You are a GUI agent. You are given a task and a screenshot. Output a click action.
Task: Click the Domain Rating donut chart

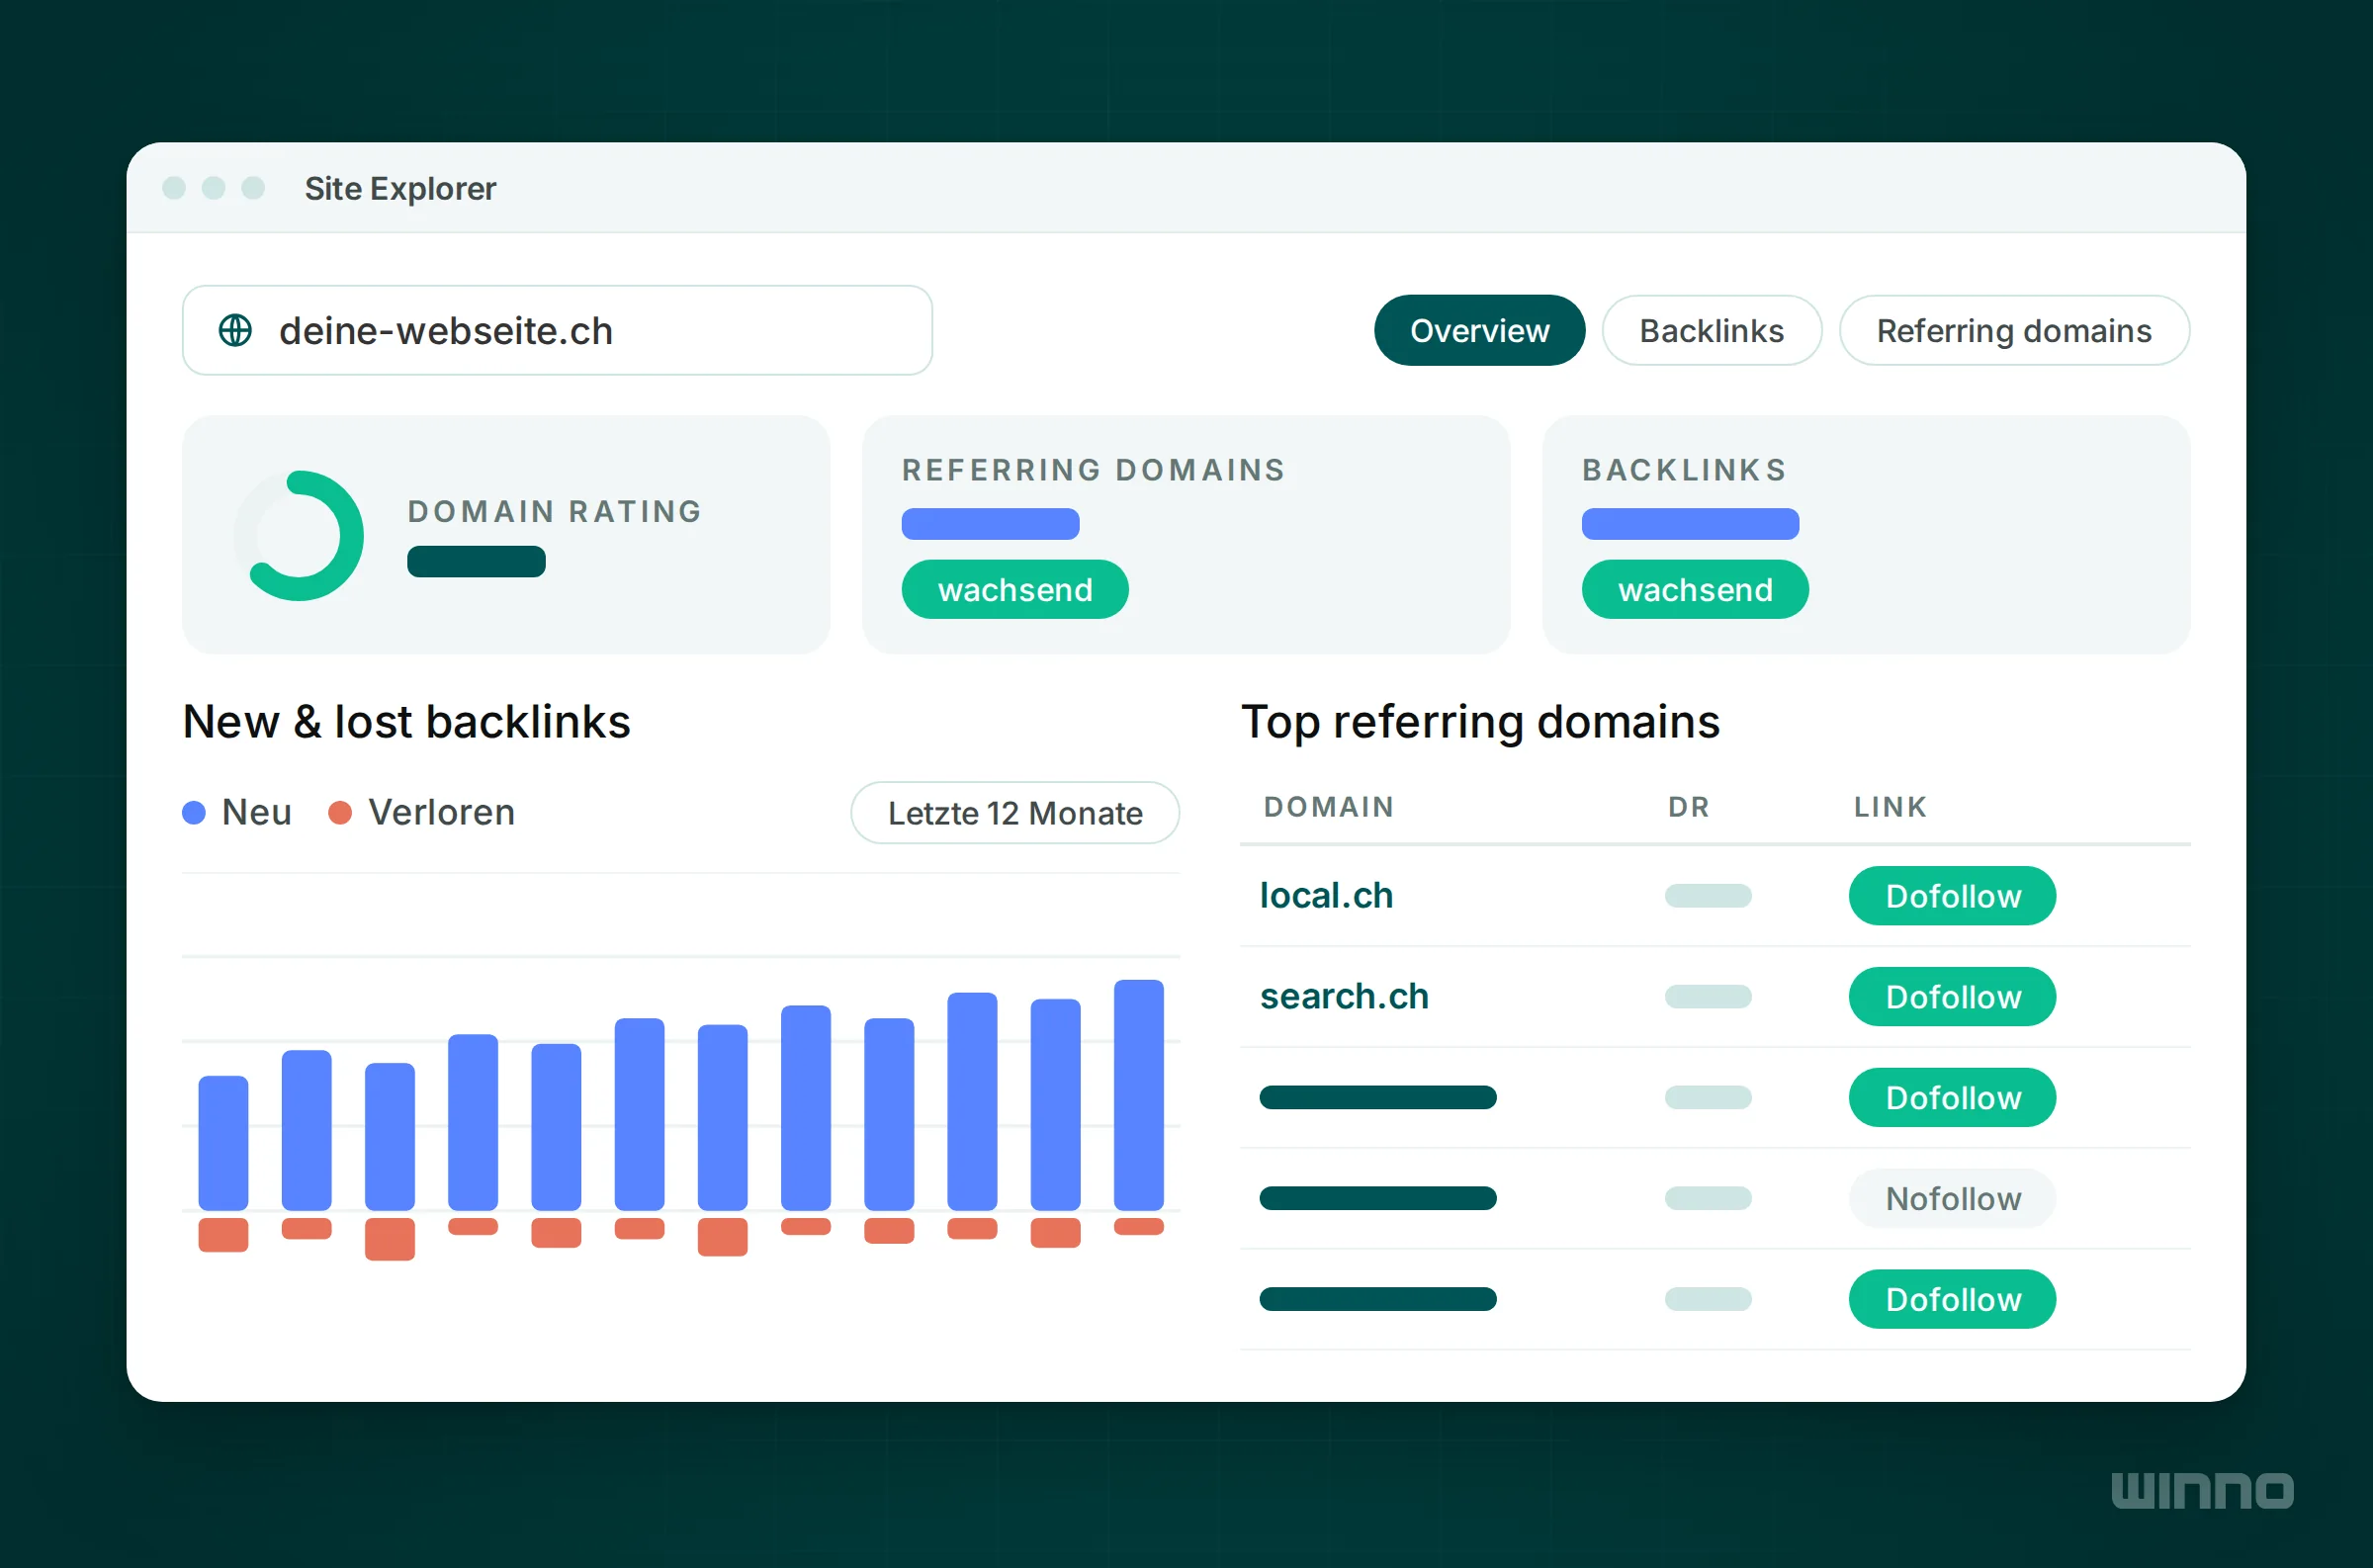299,535
